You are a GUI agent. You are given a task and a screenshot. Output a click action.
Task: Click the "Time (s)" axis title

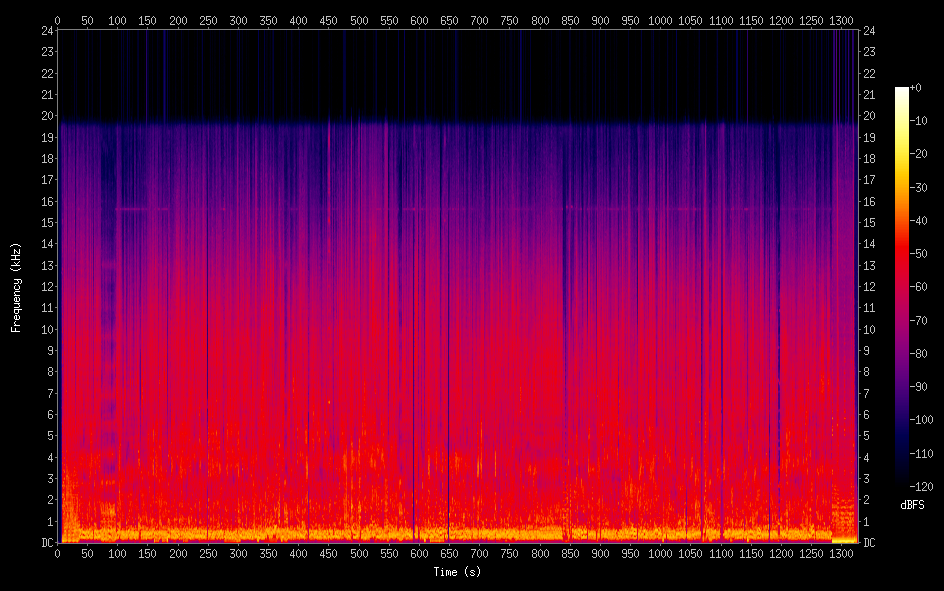[458, 572]
